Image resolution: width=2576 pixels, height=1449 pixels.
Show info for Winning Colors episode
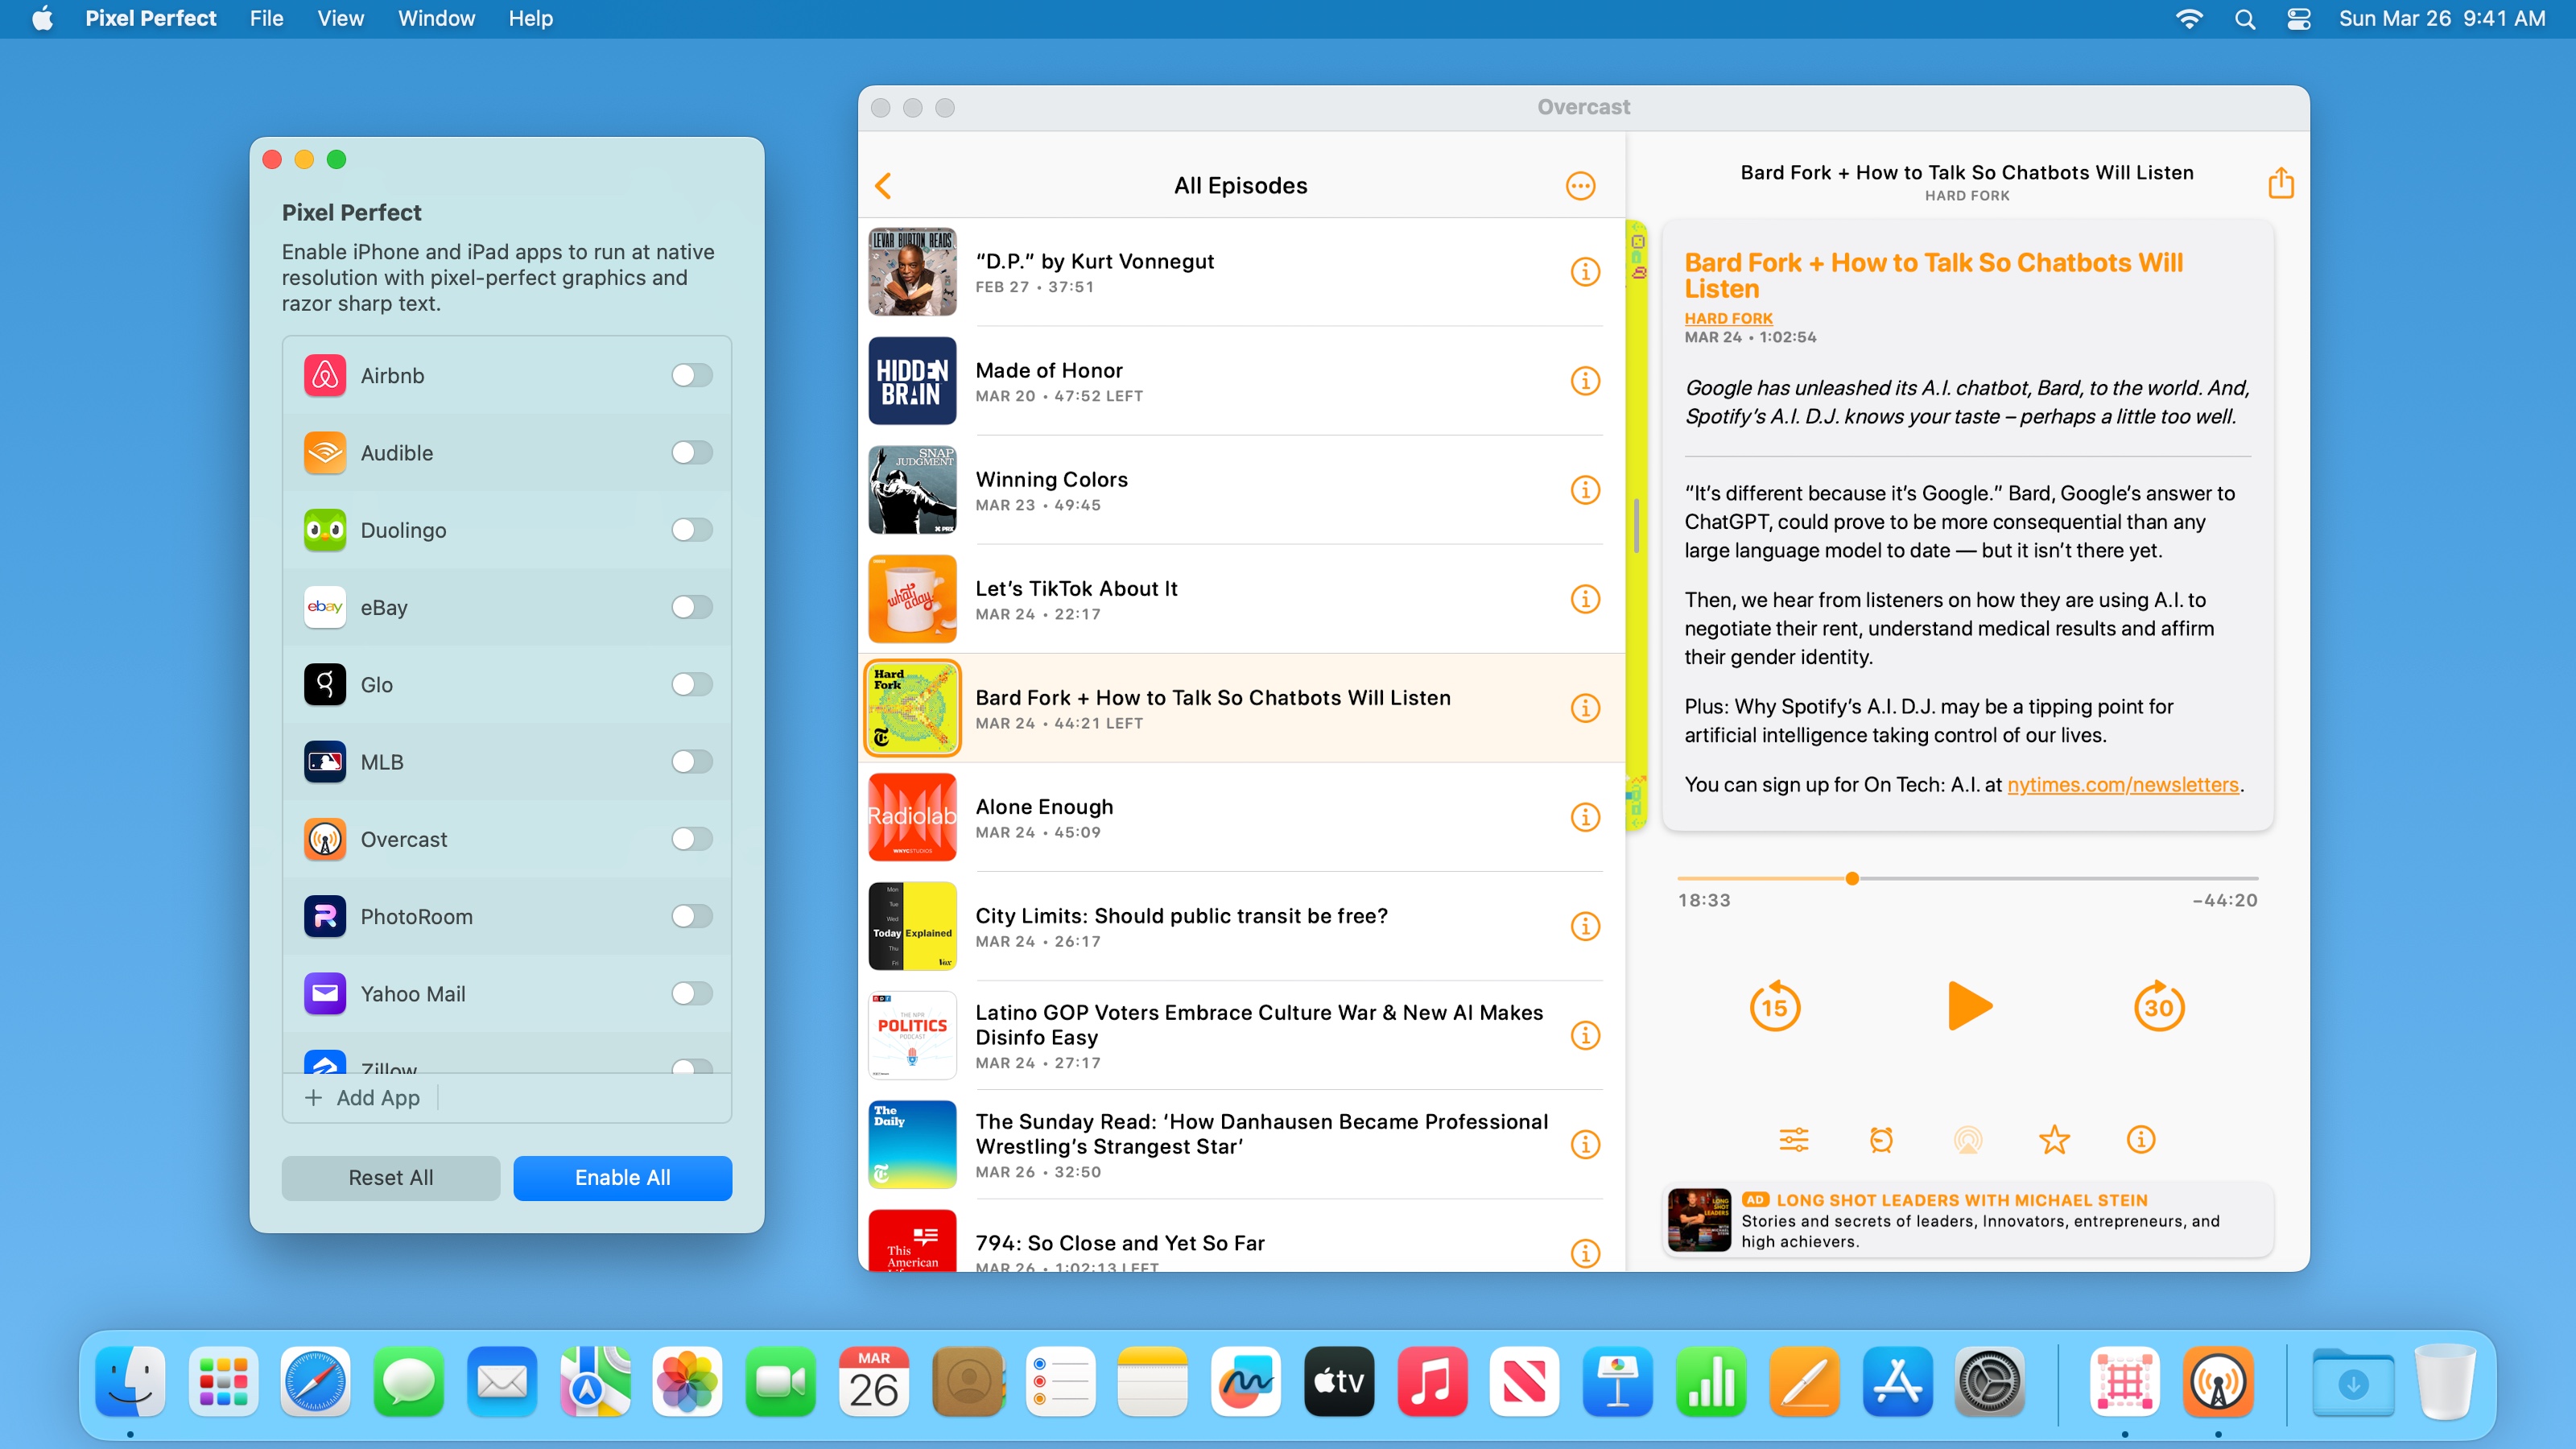point(1585,490)
